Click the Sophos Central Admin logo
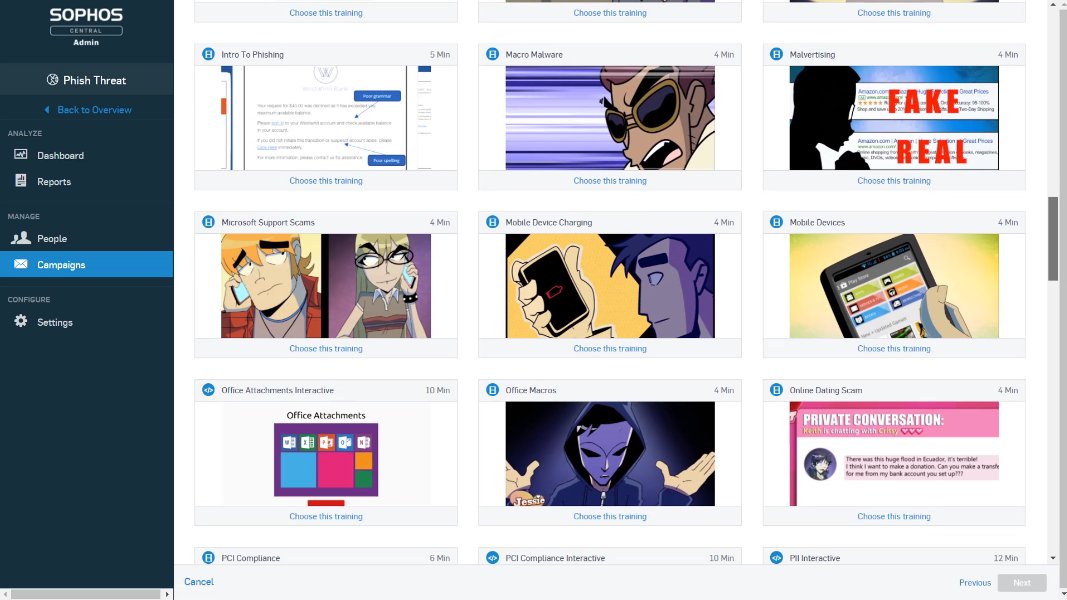Screen dimensions: 1067x600 86,26
